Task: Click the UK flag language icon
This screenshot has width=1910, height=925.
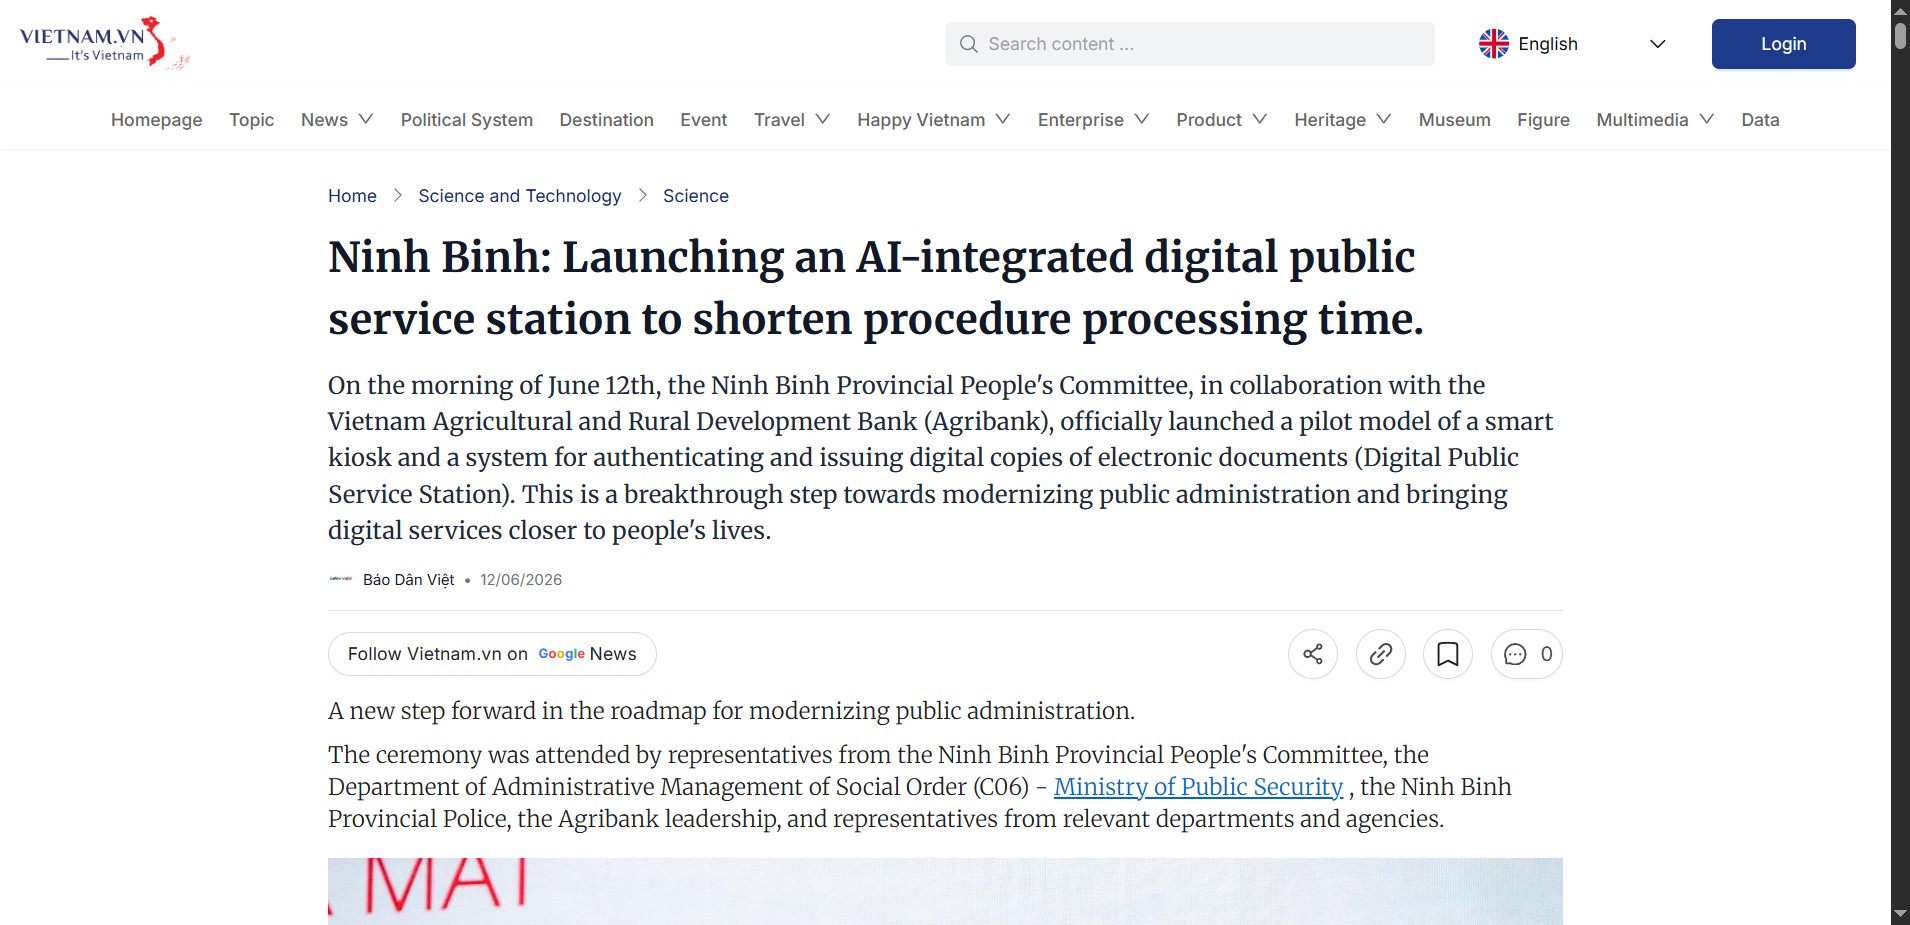Action: point(1494,44)
